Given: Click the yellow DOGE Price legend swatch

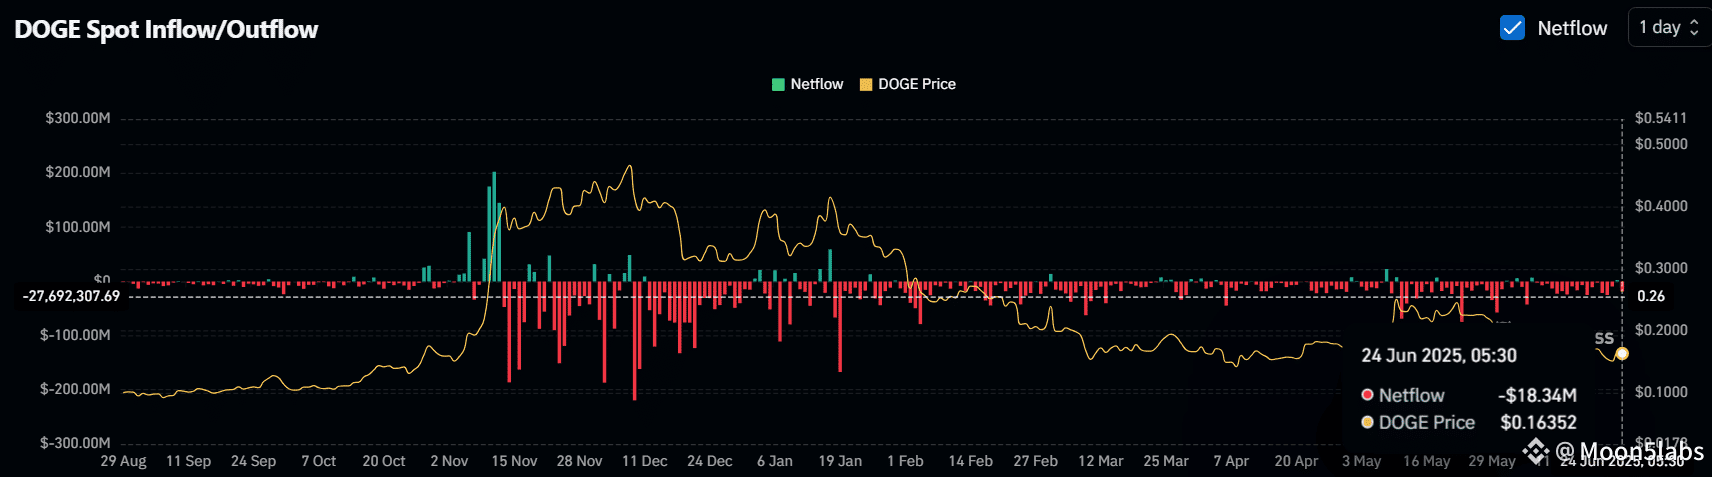Looking at the screenshot, I should [866, 84].
